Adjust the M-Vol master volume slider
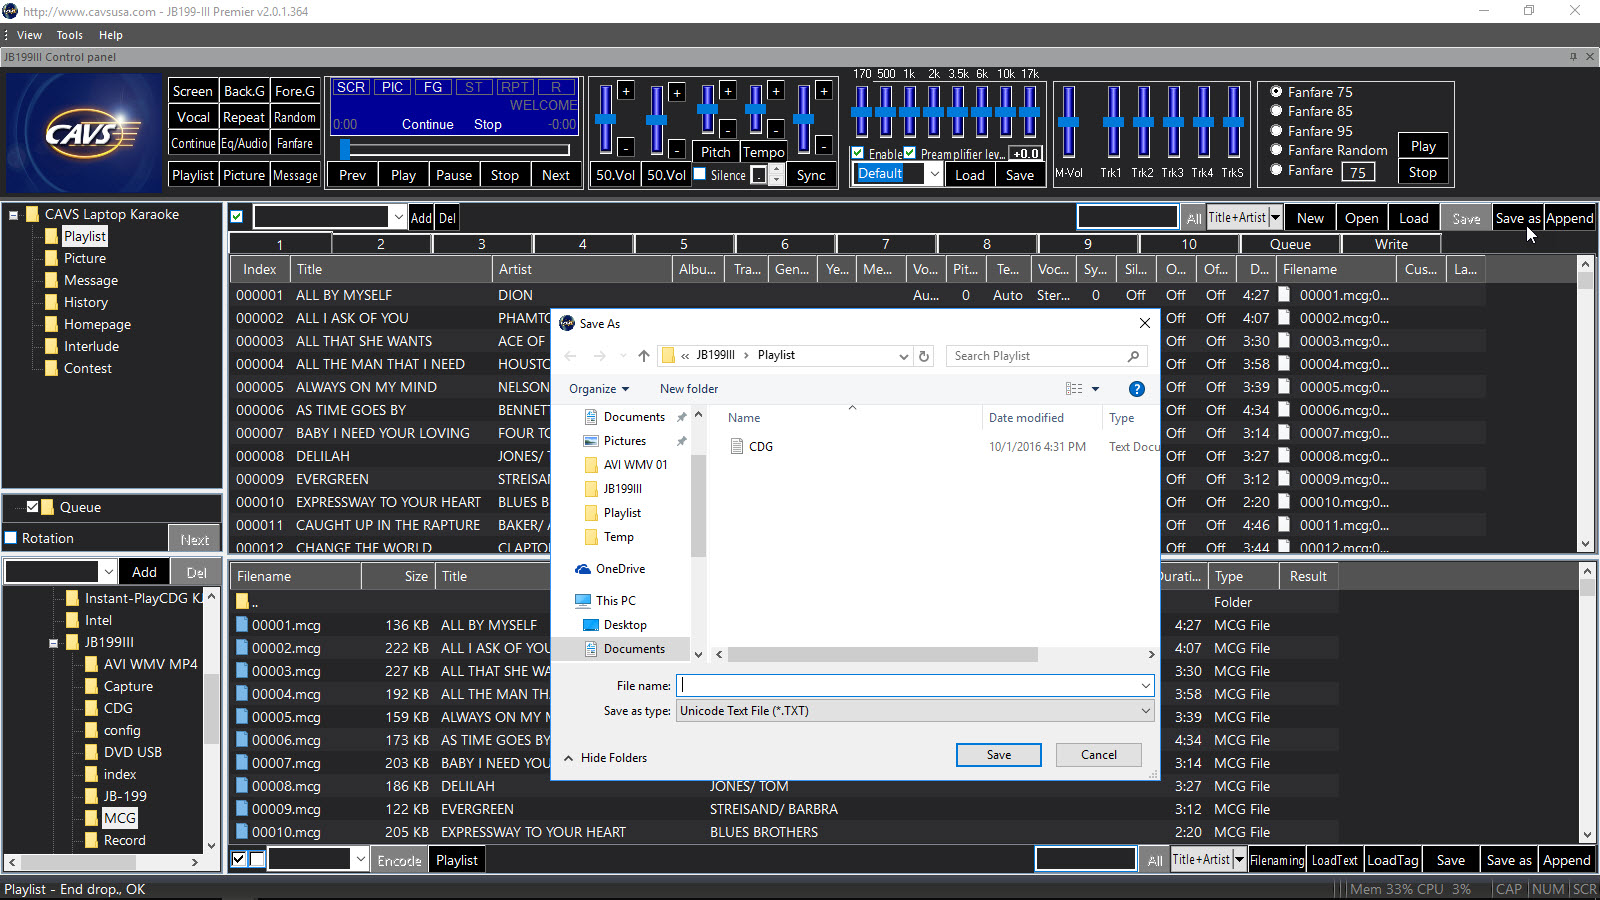Viewport: 1600px width, 900px height. click(x=1068, y=121)
